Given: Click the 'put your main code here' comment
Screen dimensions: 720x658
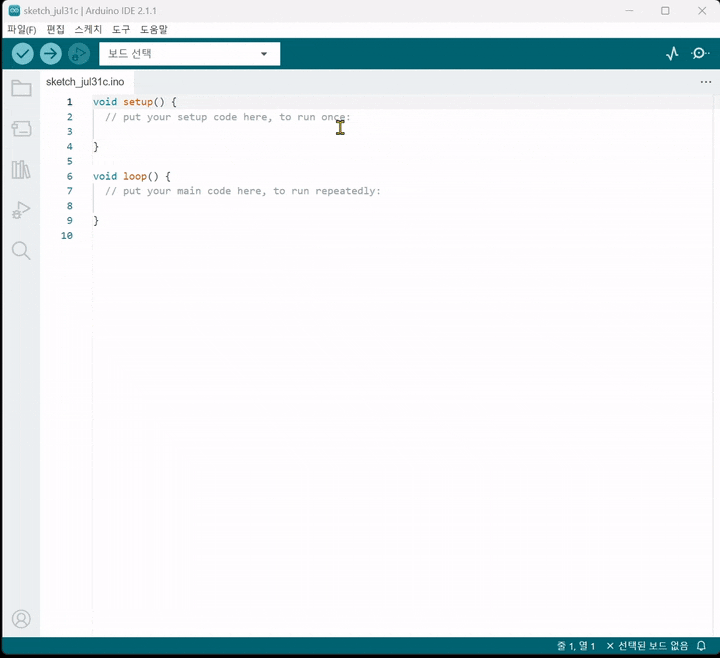Looking at the screenshot, I should 243,191.
